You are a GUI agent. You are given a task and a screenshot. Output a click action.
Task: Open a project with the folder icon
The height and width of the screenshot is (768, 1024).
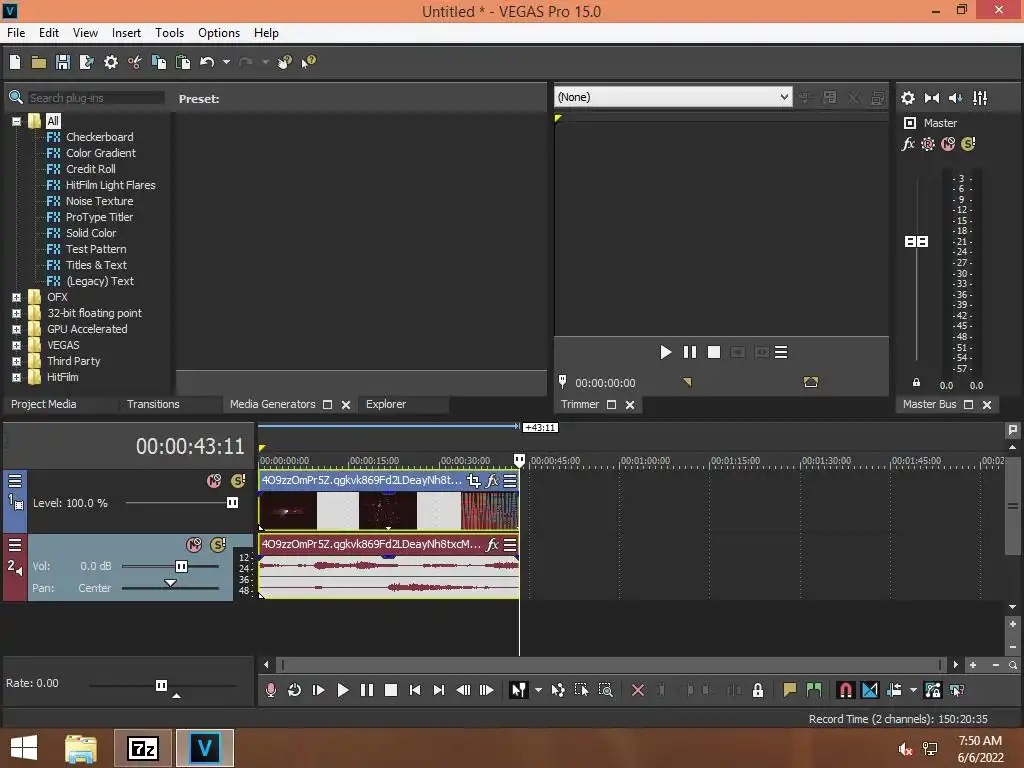(39, 62)
